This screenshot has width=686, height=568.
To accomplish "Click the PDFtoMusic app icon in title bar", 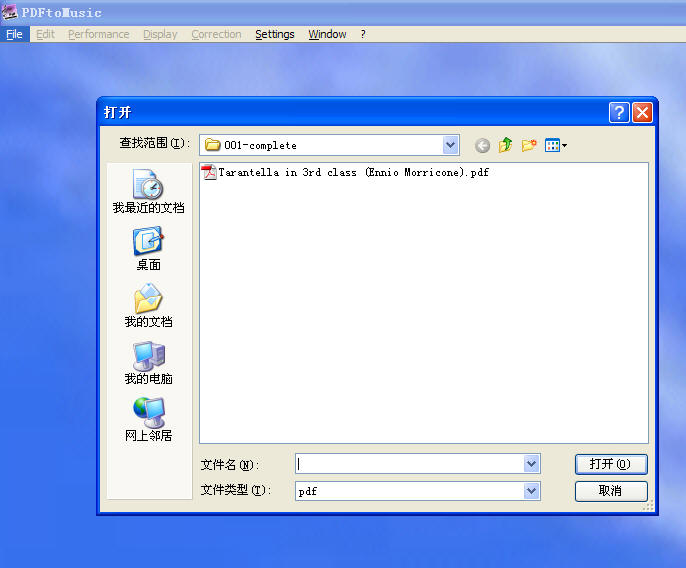I will (x=9, y=12).
